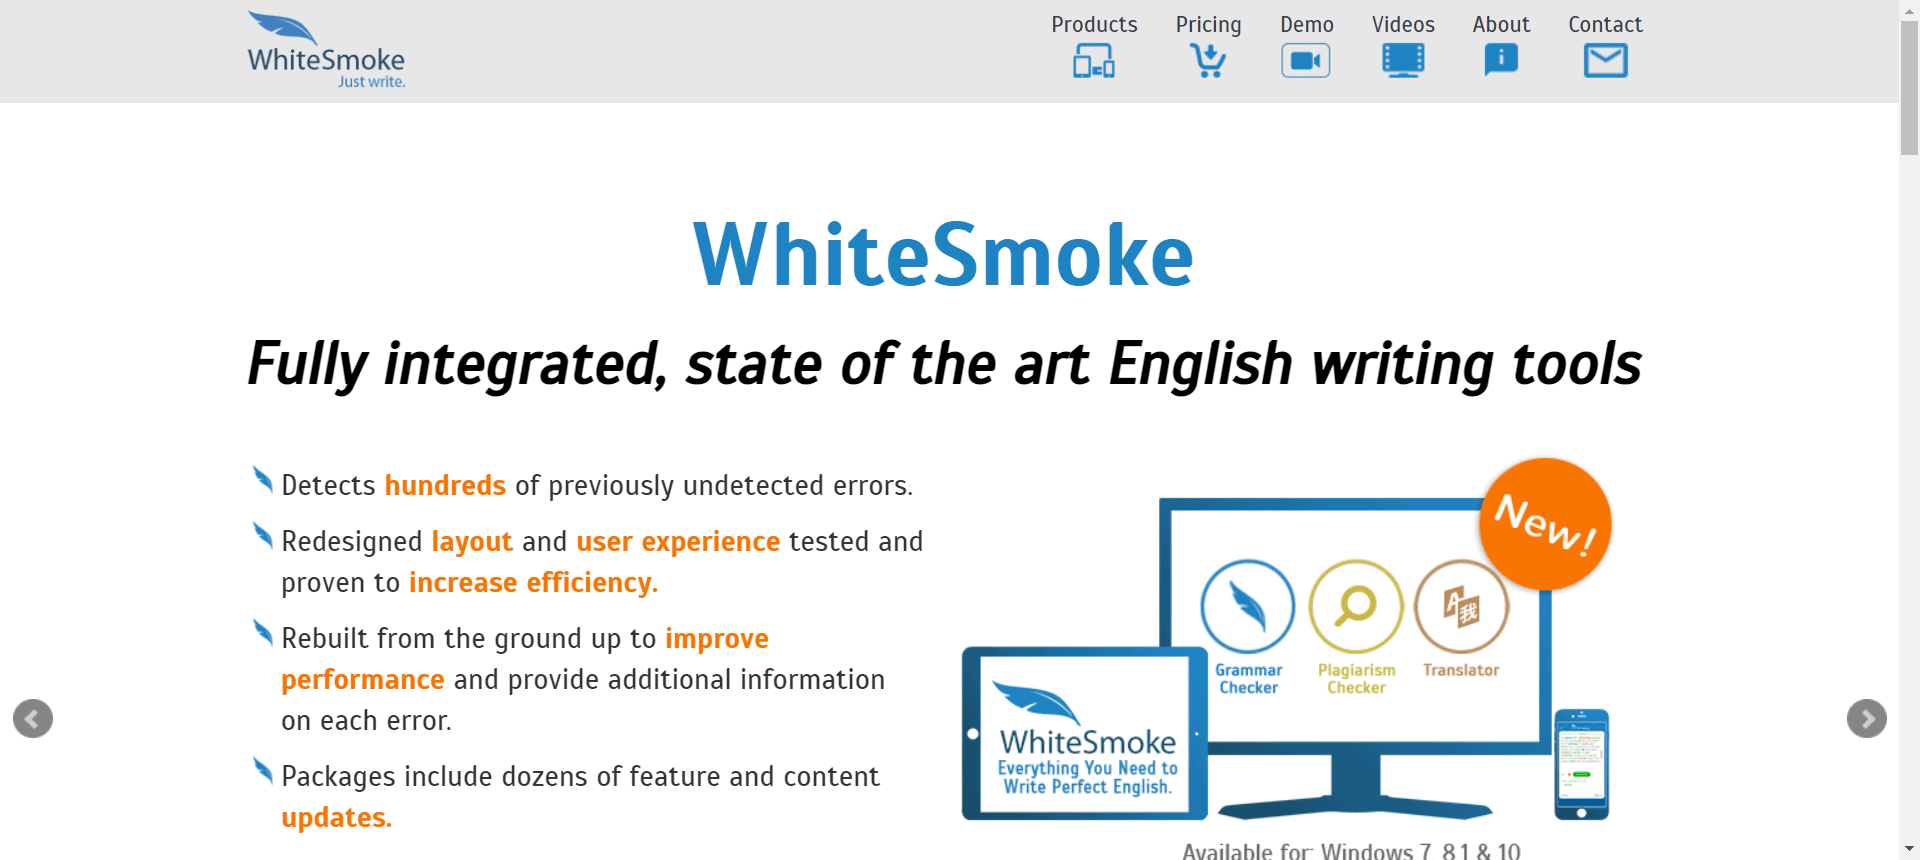Click the 'Translator' label text
The width and height of the screenshot is (1920, 860).
tap(1461, 670)
